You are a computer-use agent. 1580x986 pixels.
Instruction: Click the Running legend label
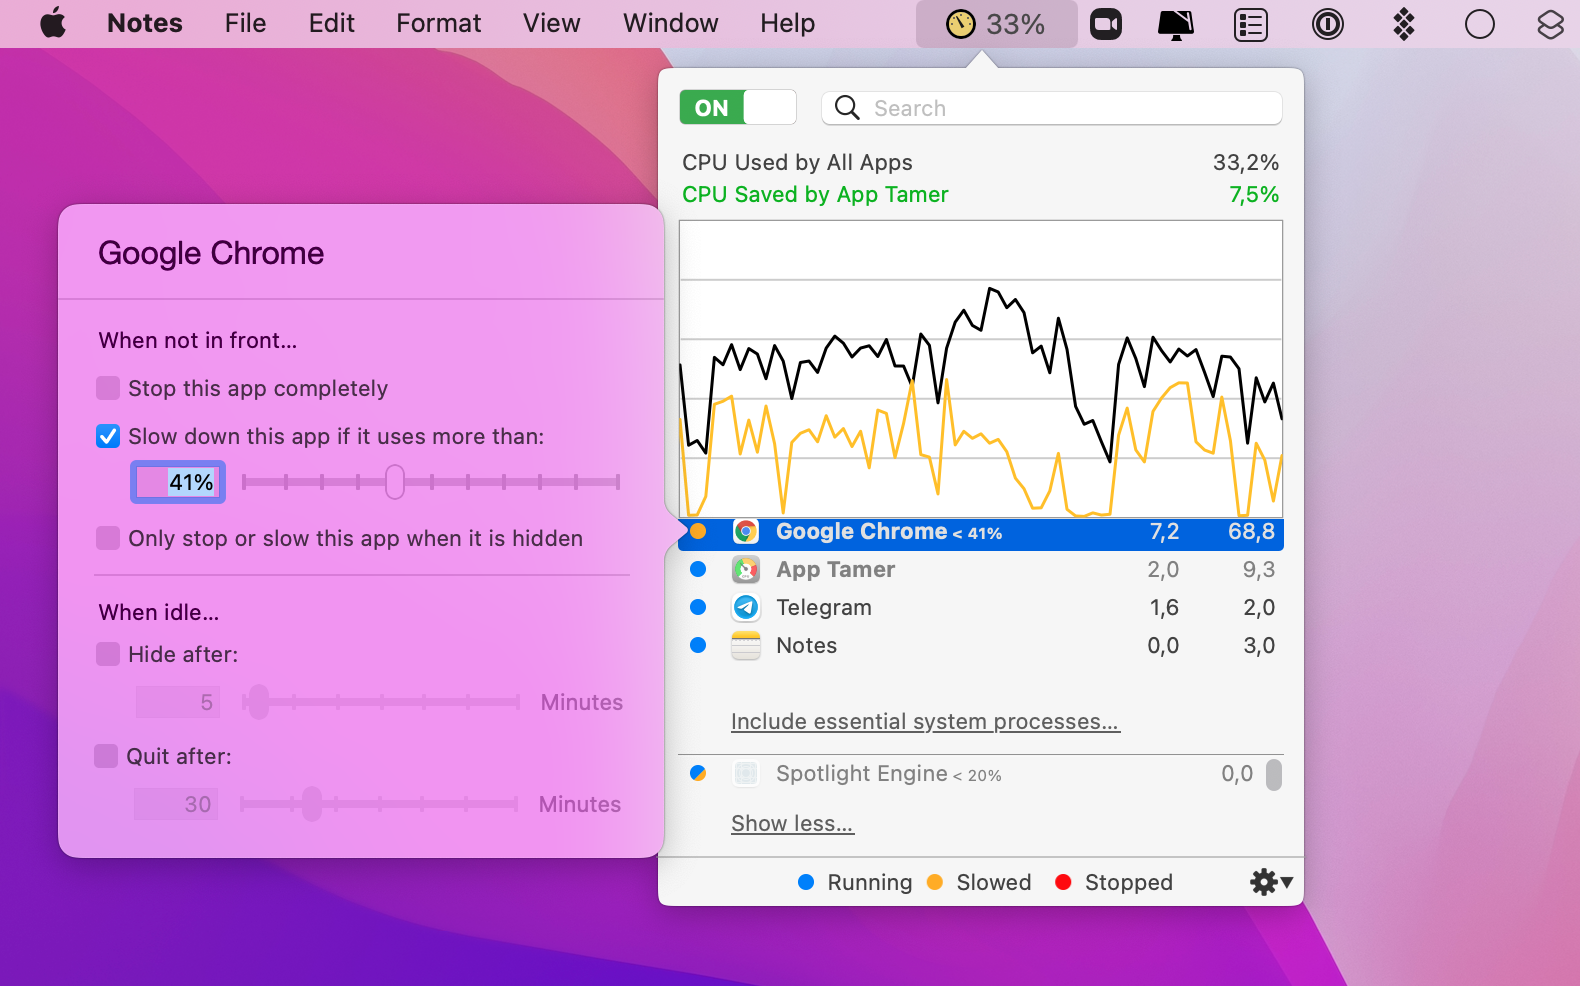point(870,882)
